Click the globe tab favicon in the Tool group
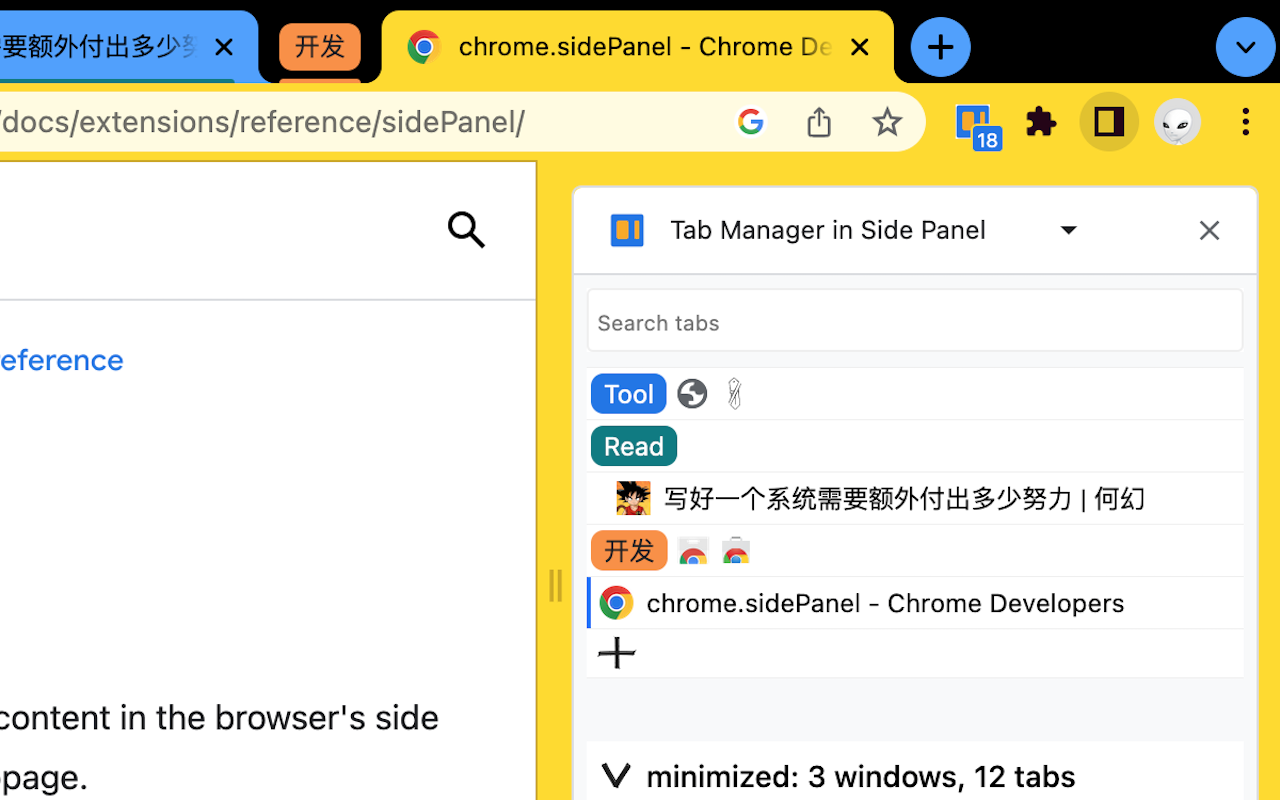This screenshot has width=1280, height=800. (x=692, y=394)
